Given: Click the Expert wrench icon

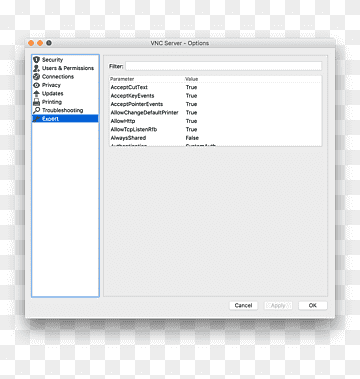Looking at the screenshot, I should pyautogui.click(x=36, y=119).
